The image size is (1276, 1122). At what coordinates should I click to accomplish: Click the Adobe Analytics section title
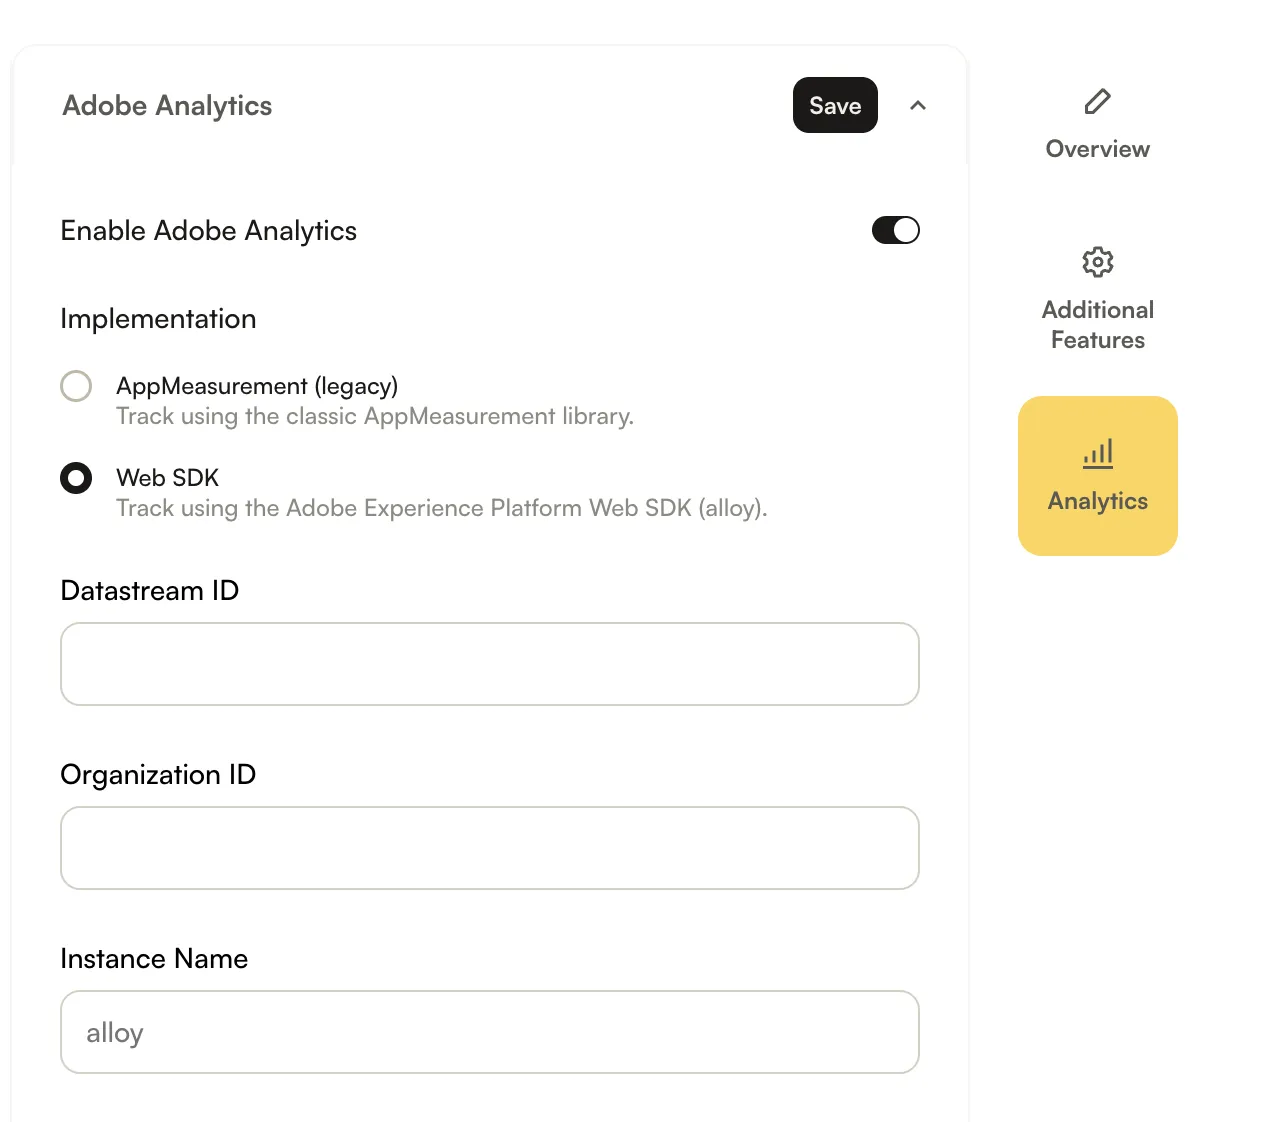(x=167, y=106)
